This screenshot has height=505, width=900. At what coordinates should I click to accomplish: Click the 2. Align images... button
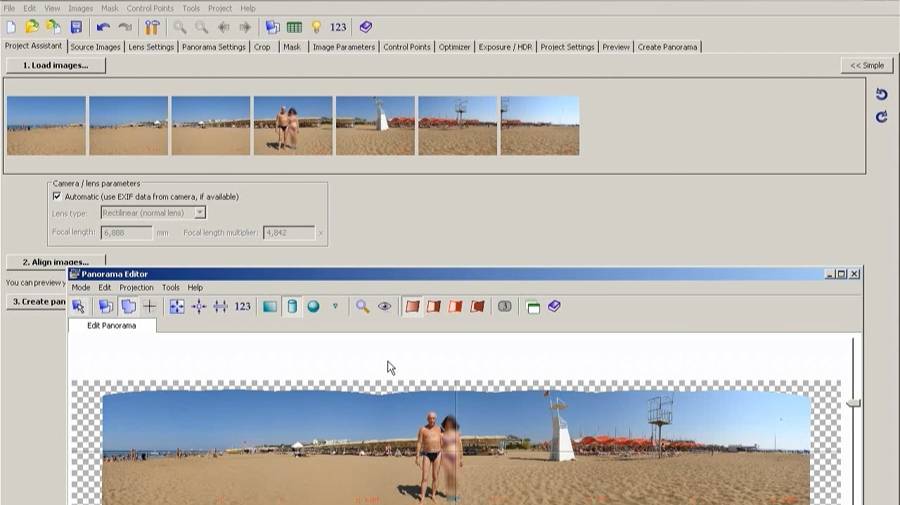click(x=56, y=261)
